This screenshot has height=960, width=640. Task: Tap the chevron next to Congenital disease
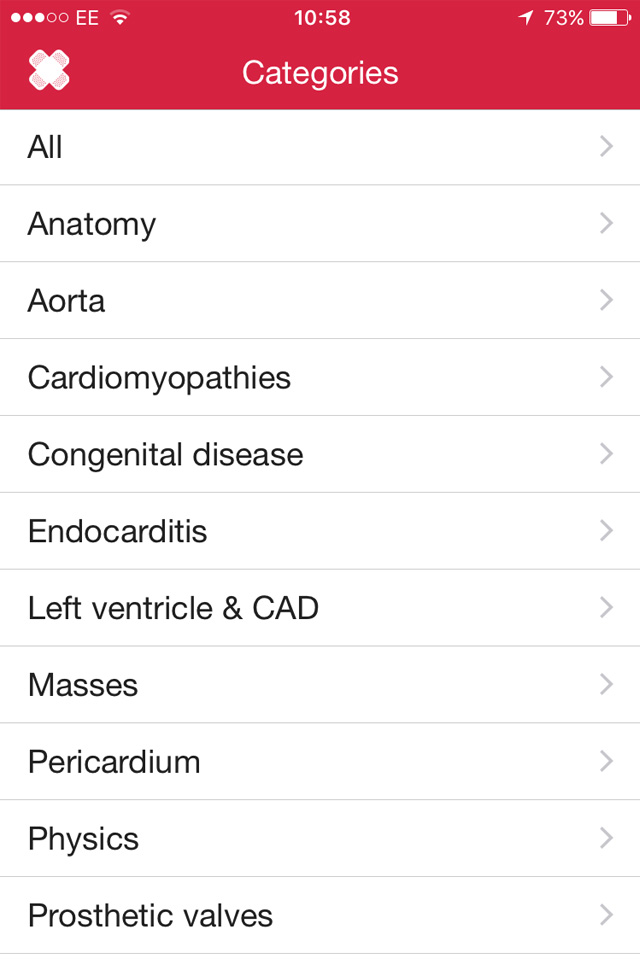point(606,454)
